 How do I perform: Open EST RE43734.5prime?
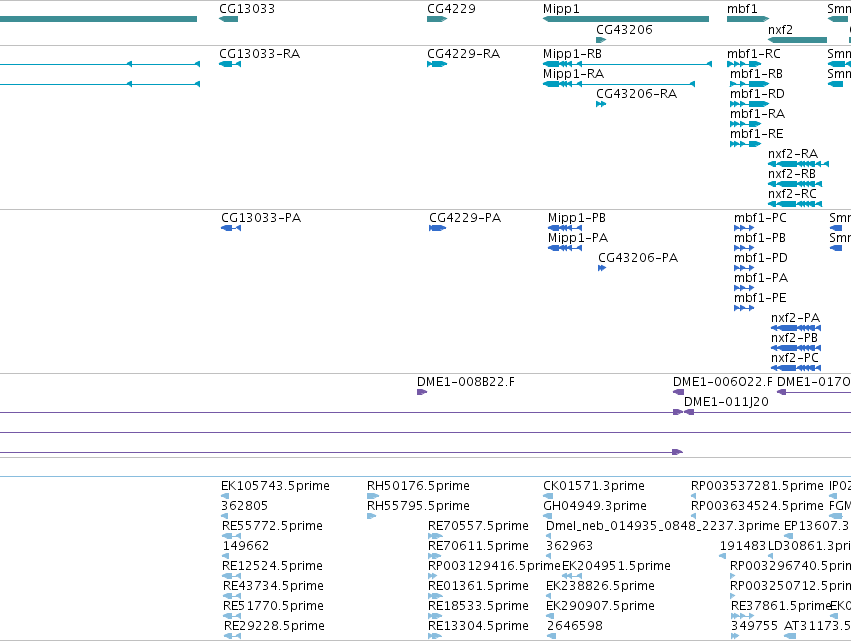232,596
